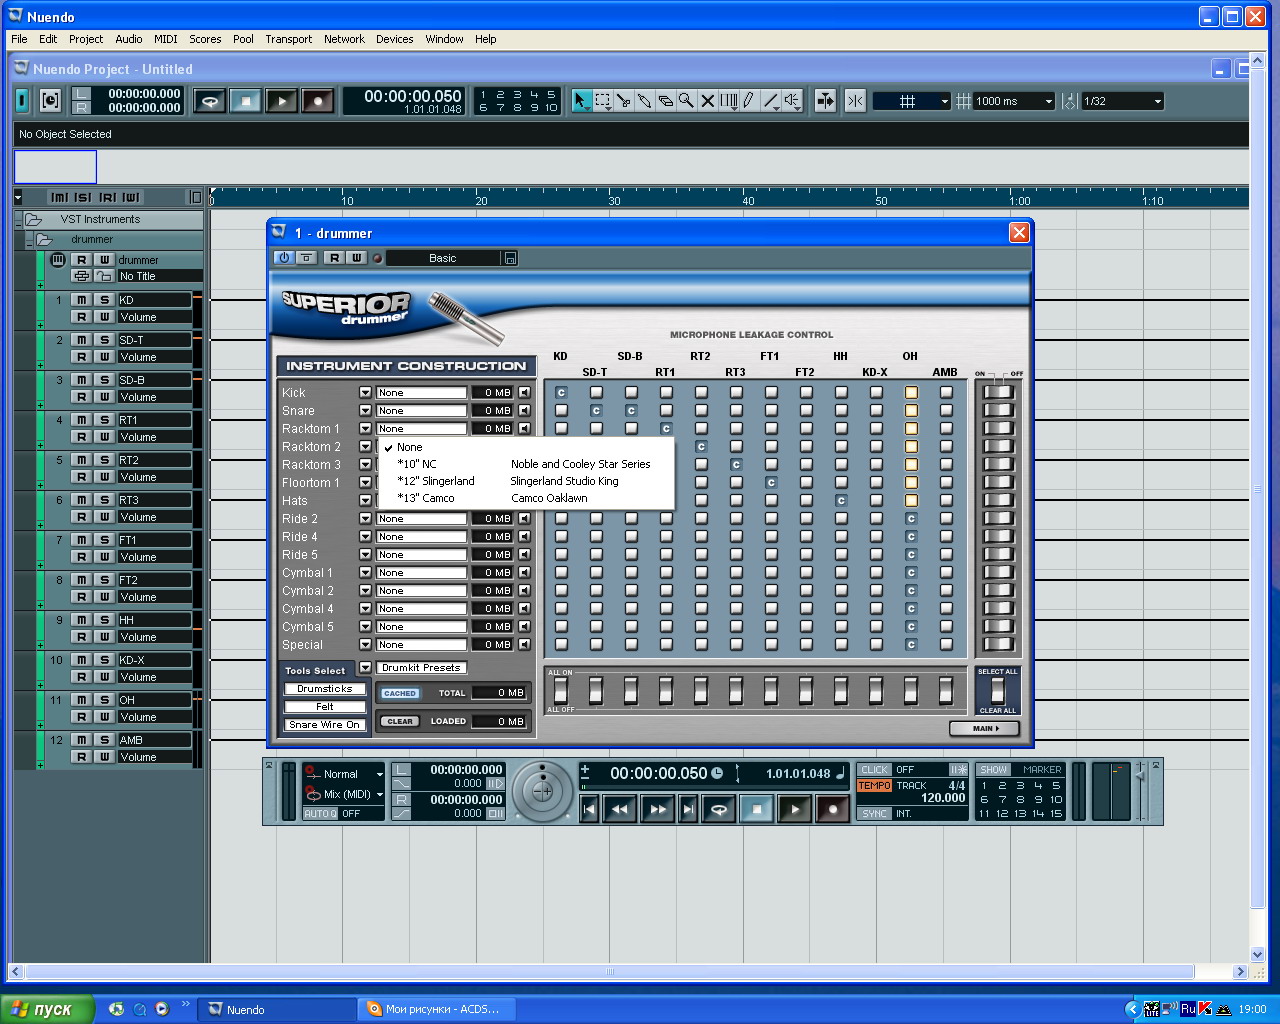Click Fast Forward in the transport panel
The height and width of the screenshot is (1024, 1280).
tap(657, 809)
